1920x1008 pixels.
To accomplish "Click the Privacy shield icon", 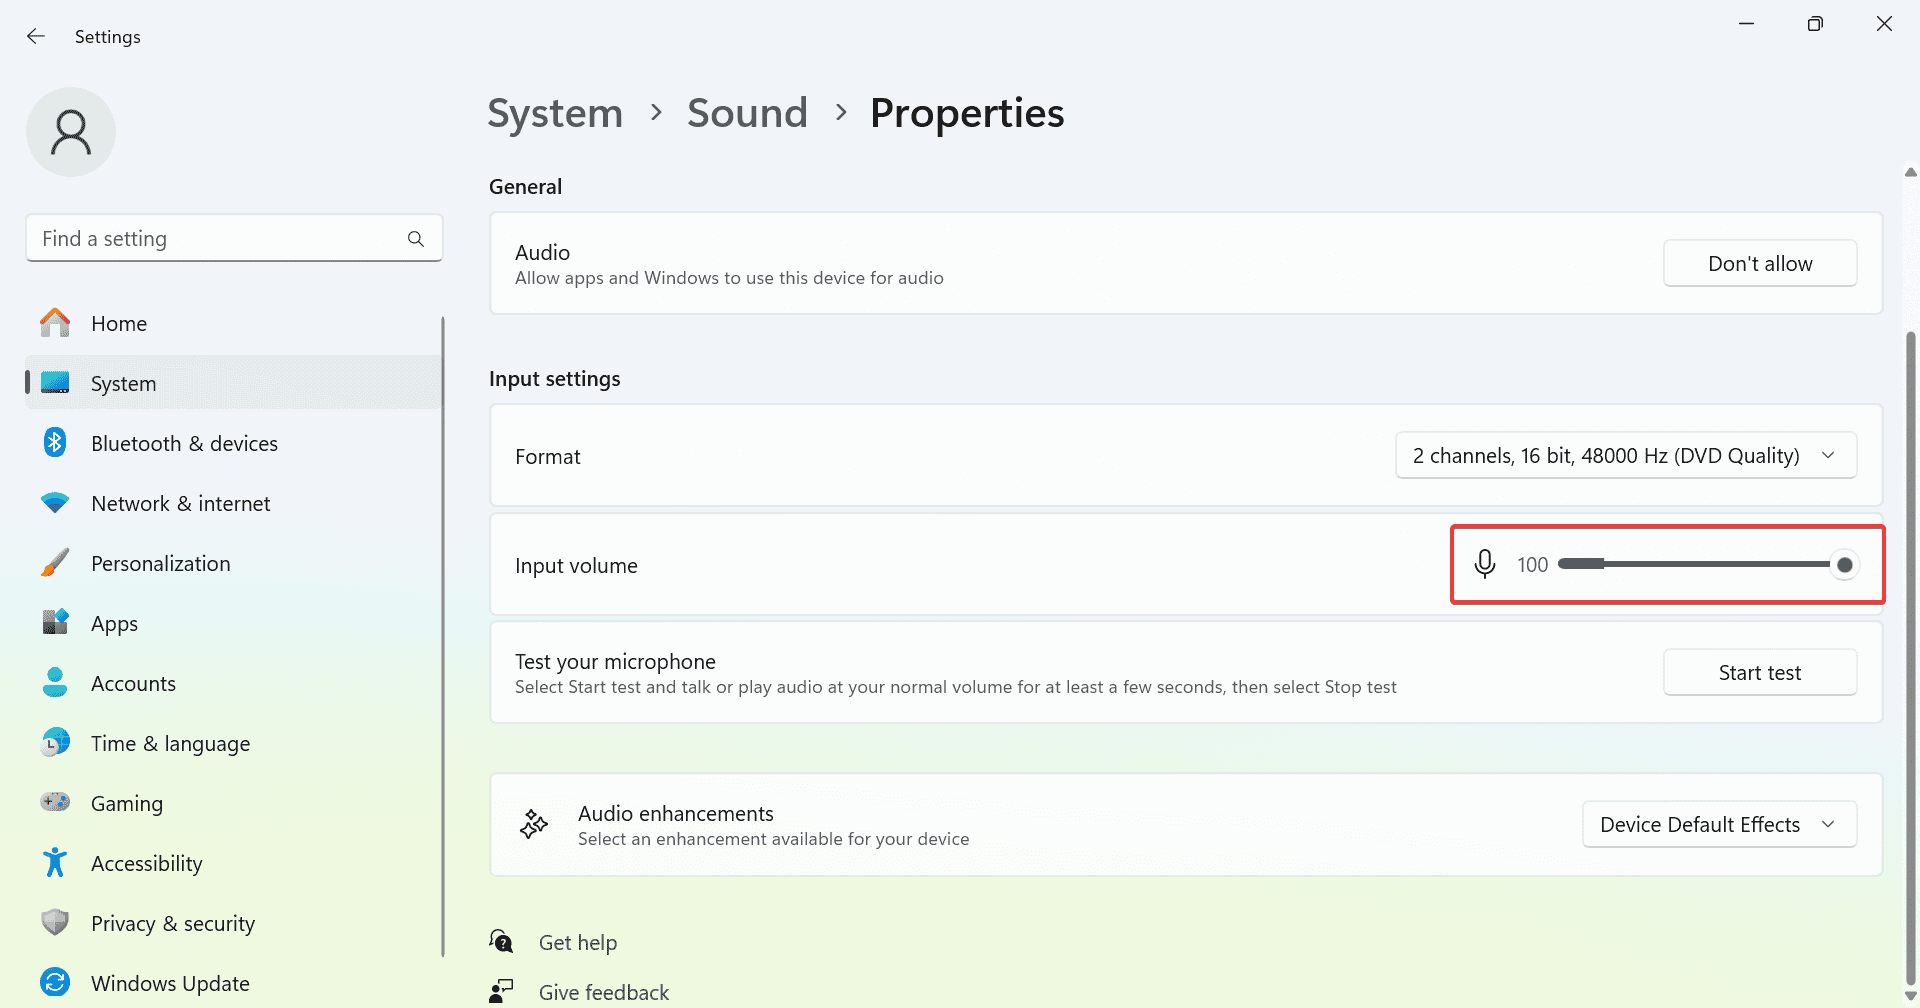I will 55,923.
